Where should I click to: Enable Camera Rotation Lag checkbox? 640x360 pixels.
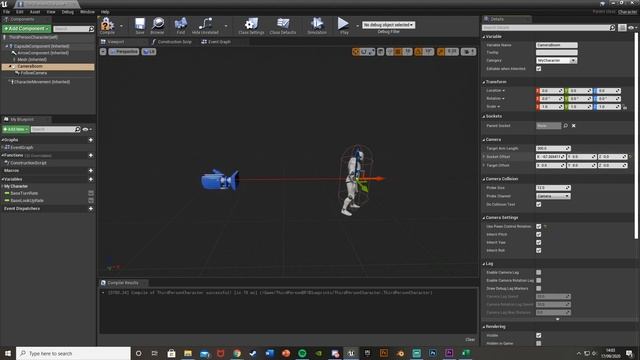tap(538, 280)
